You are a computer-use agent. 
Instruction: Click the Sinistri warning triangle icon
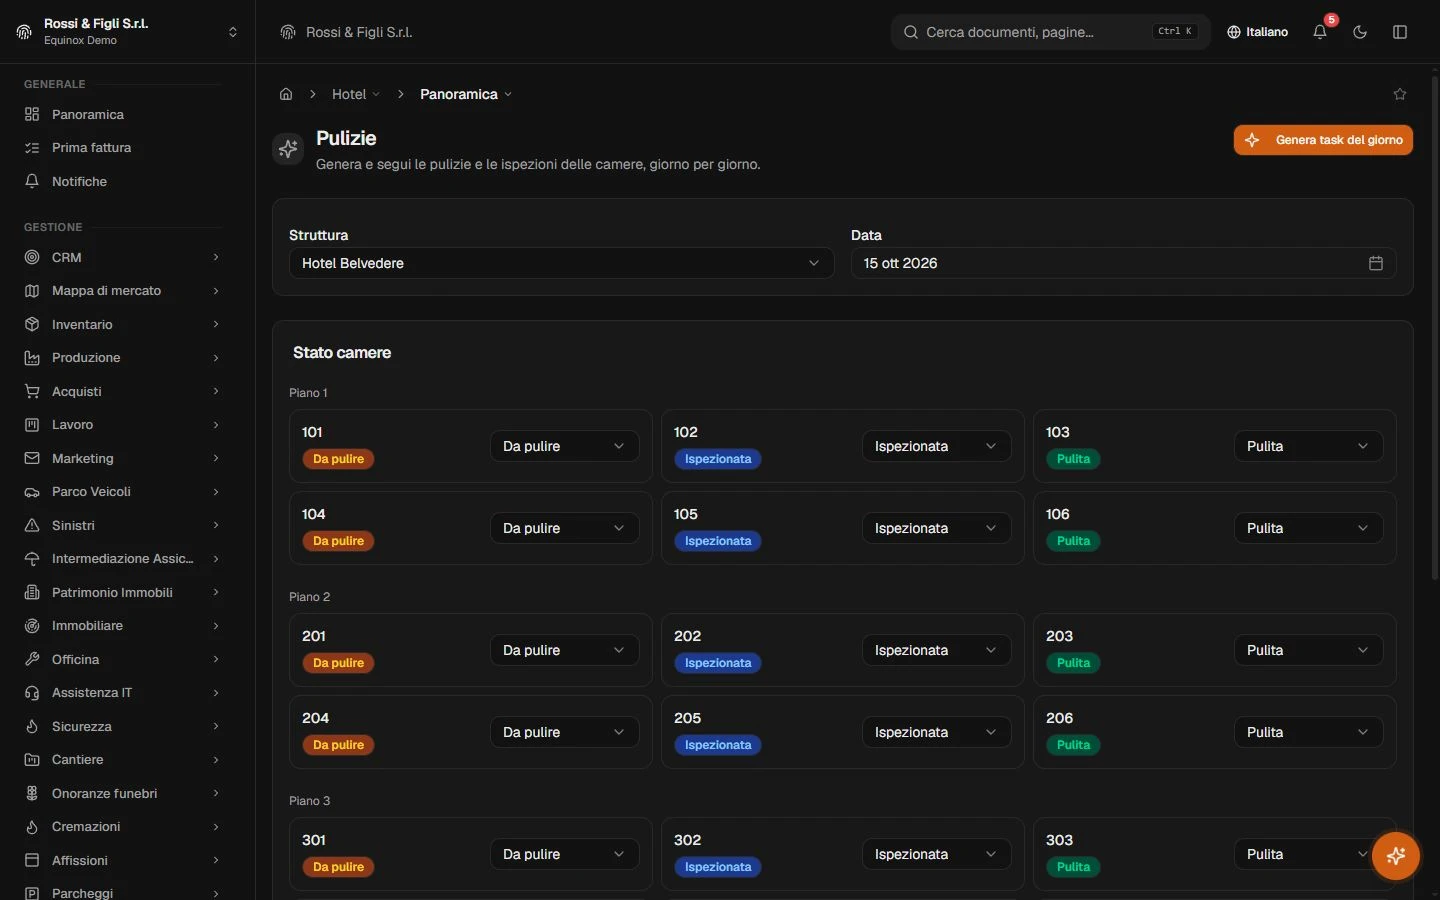32,525
